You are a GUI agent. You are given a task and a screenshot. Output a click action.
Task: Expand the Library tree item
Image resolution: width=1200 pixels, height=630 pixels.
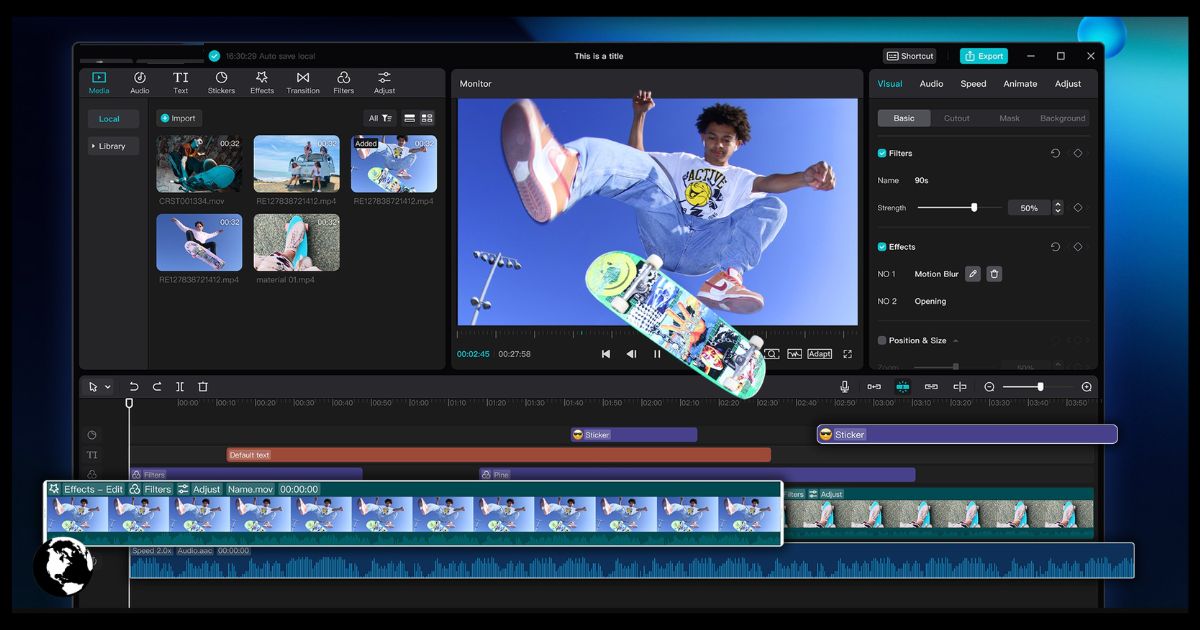tap(109, 146)
